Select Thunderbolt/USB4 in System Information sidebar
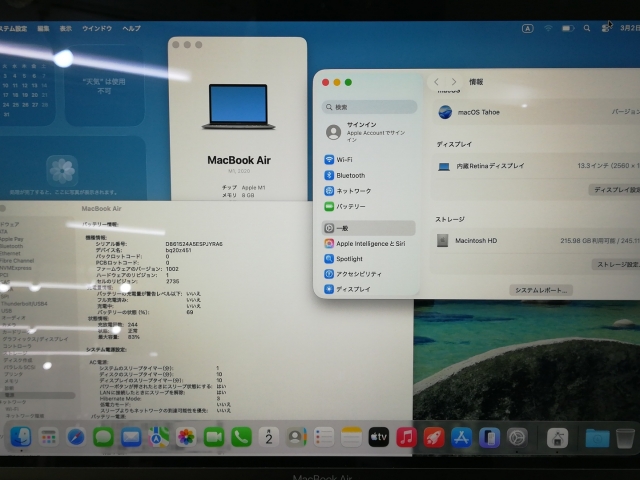The height and width of the screenshot is (480, 640). click(x=24, y=304)
